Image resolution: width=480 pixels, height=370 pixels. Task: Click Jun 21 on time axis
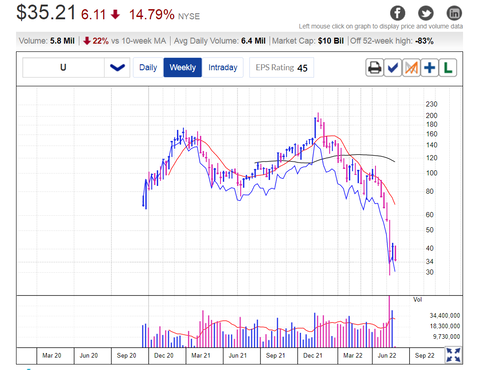[238, 356]
